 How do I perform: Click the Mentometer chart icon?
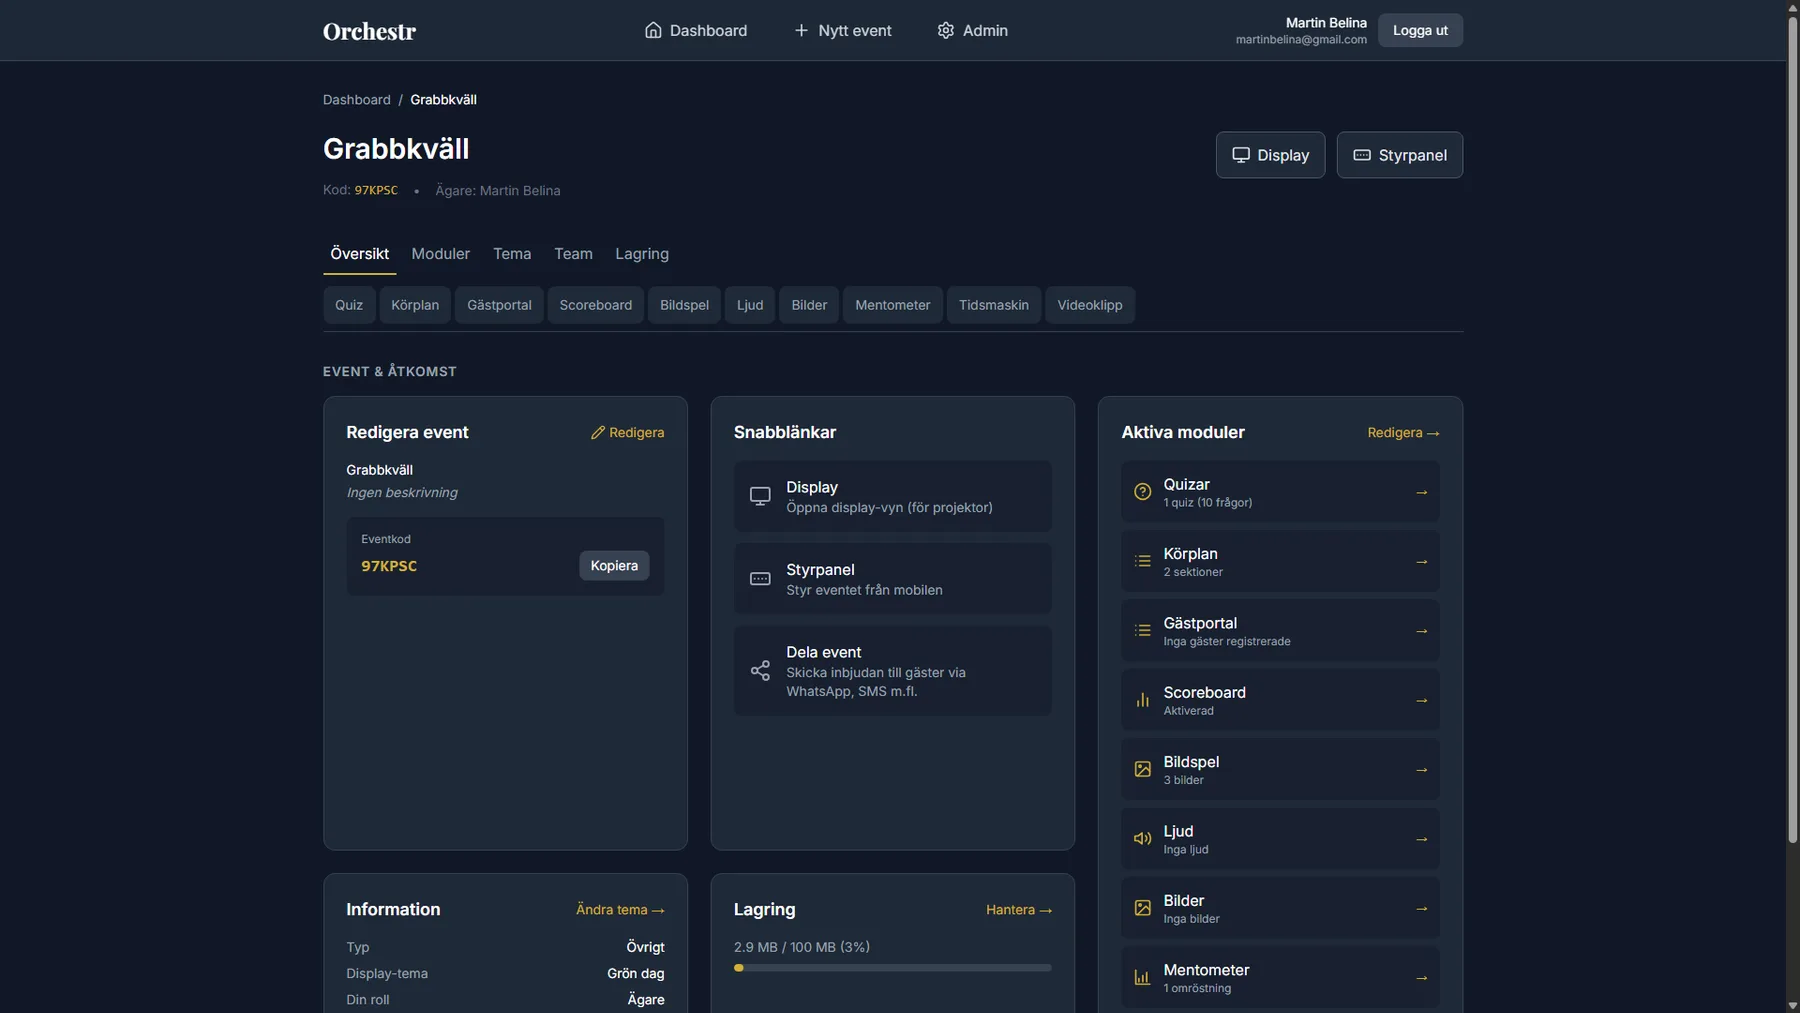point(1142,978)
